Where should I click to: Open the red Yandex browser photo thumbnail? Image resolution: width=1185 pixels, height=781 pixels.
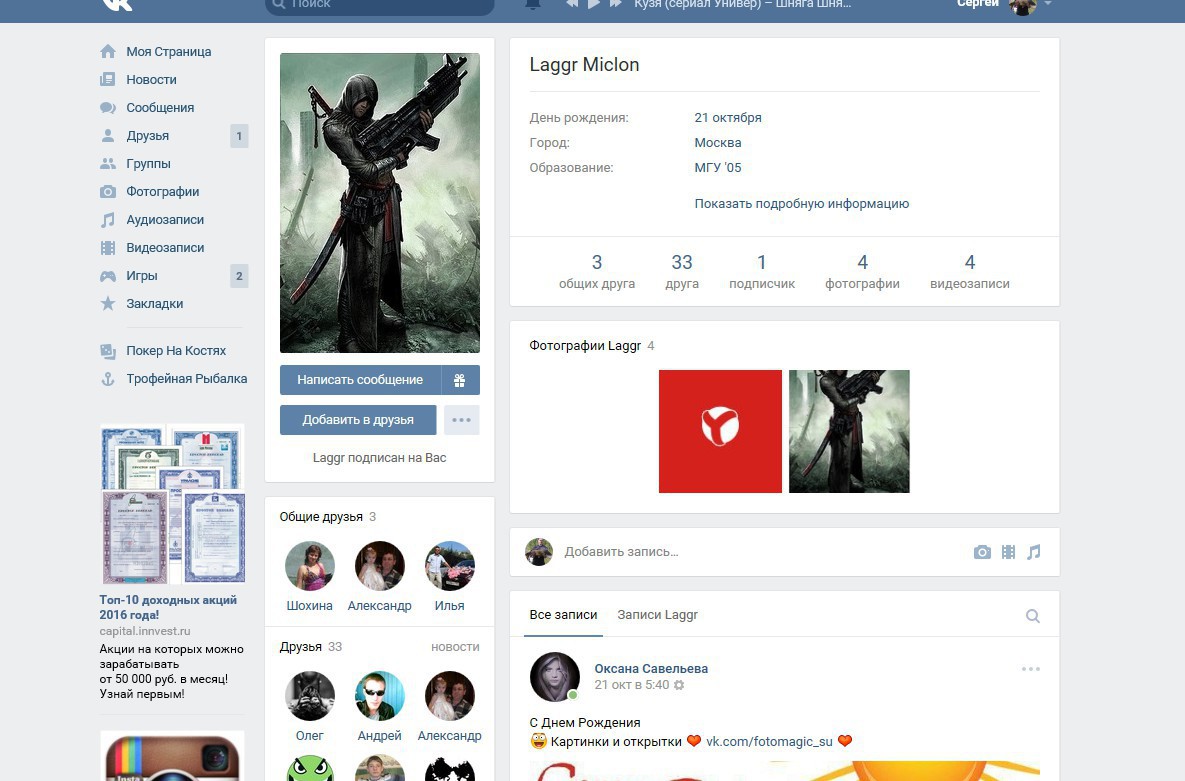point(720,431)
